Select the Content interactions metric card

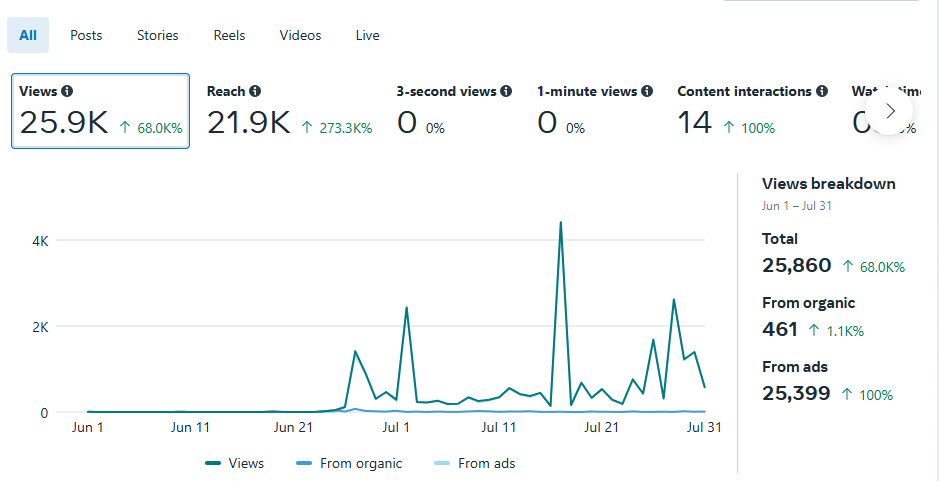click(x=750, y=111)
